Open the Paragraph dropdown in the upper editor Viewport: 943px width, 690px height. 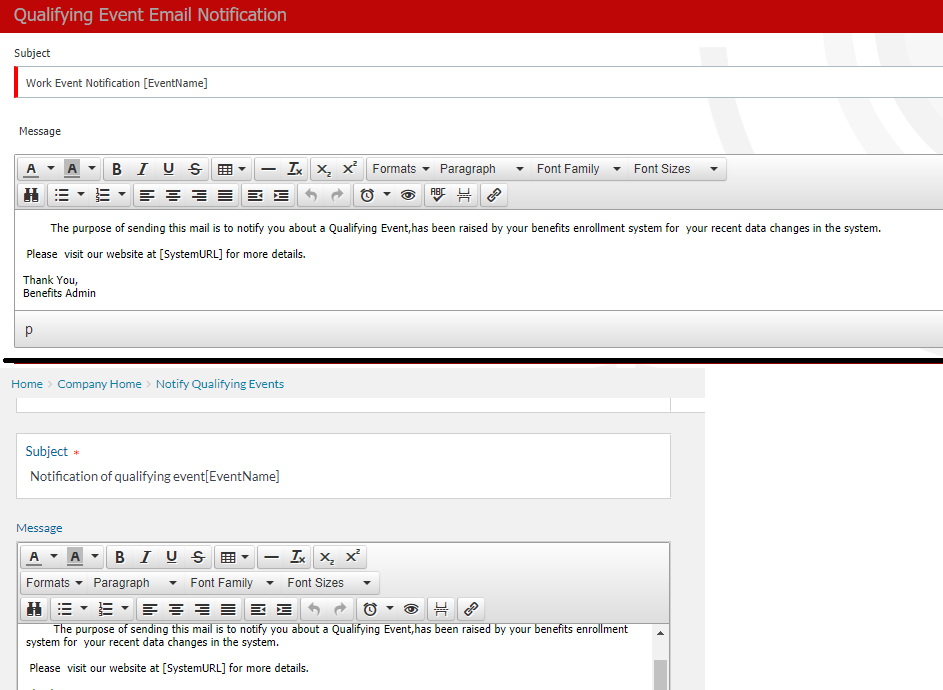[481, 169]
